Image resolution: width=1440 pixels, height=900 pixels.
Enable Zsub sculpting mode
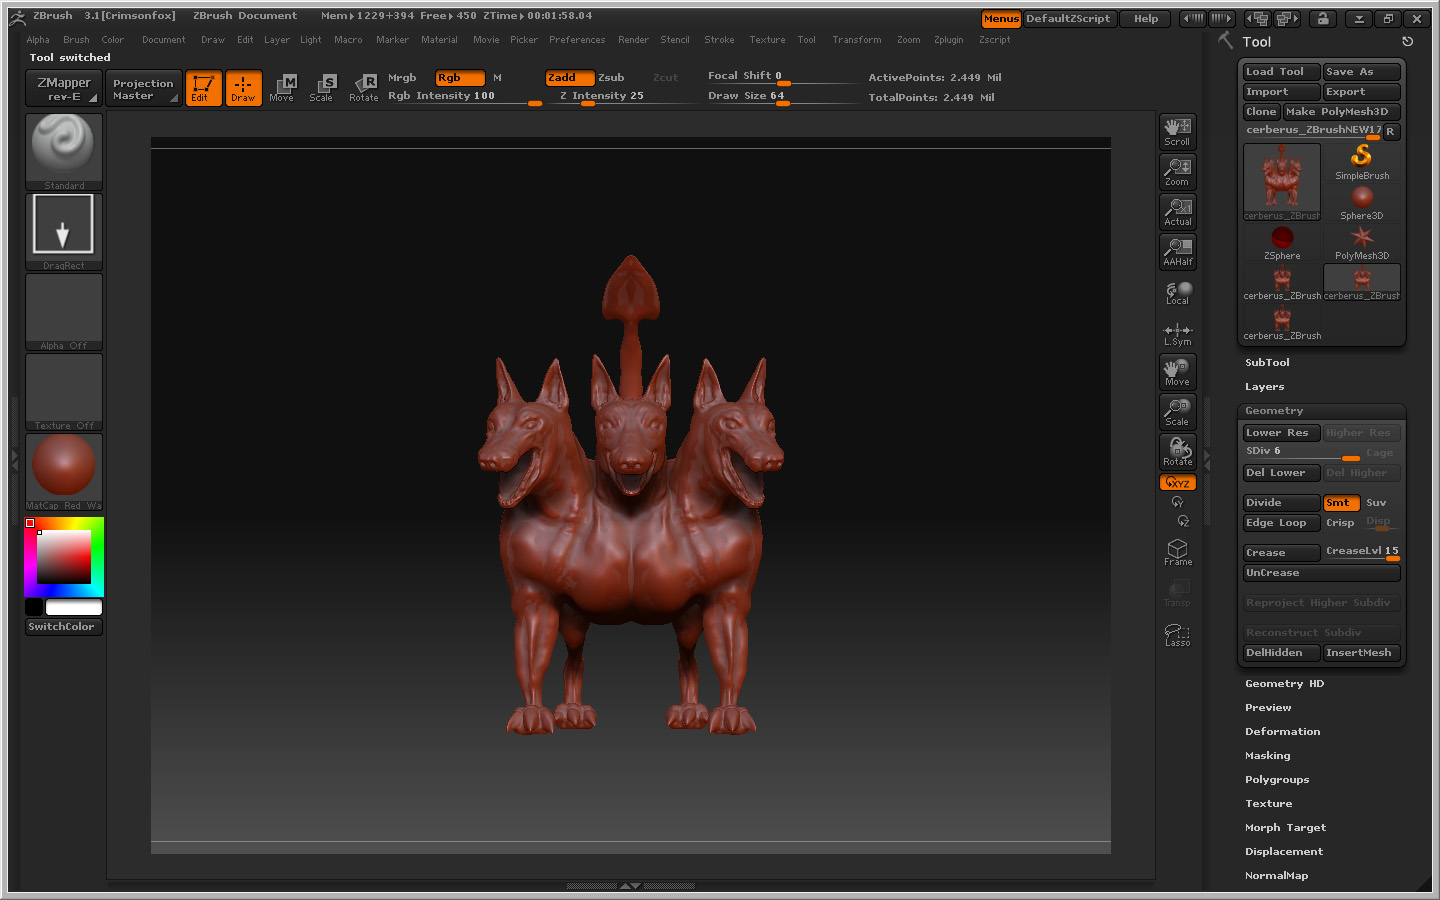coord(611,78)
